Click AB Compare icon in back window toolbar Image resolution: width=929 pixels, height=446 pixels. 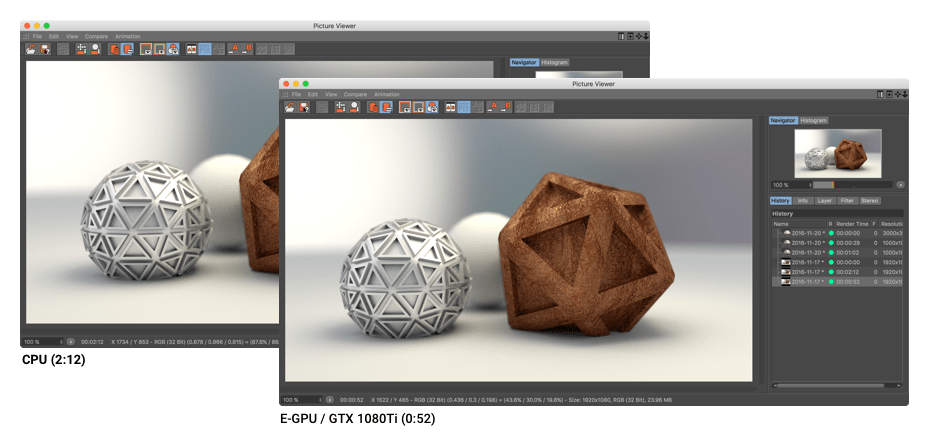point(192,49)
